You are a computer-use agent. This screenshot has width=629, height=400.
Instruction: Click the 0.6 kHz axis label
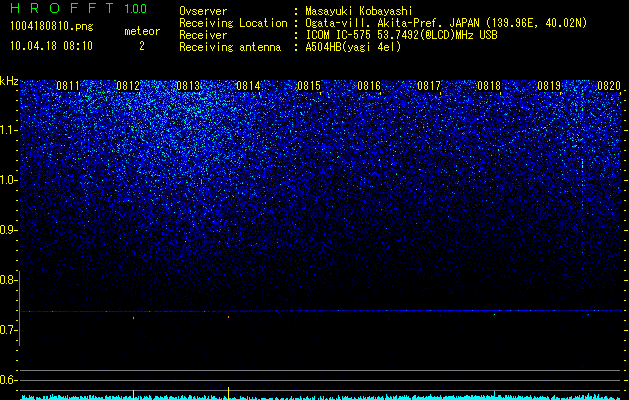[x=7, y=380]
